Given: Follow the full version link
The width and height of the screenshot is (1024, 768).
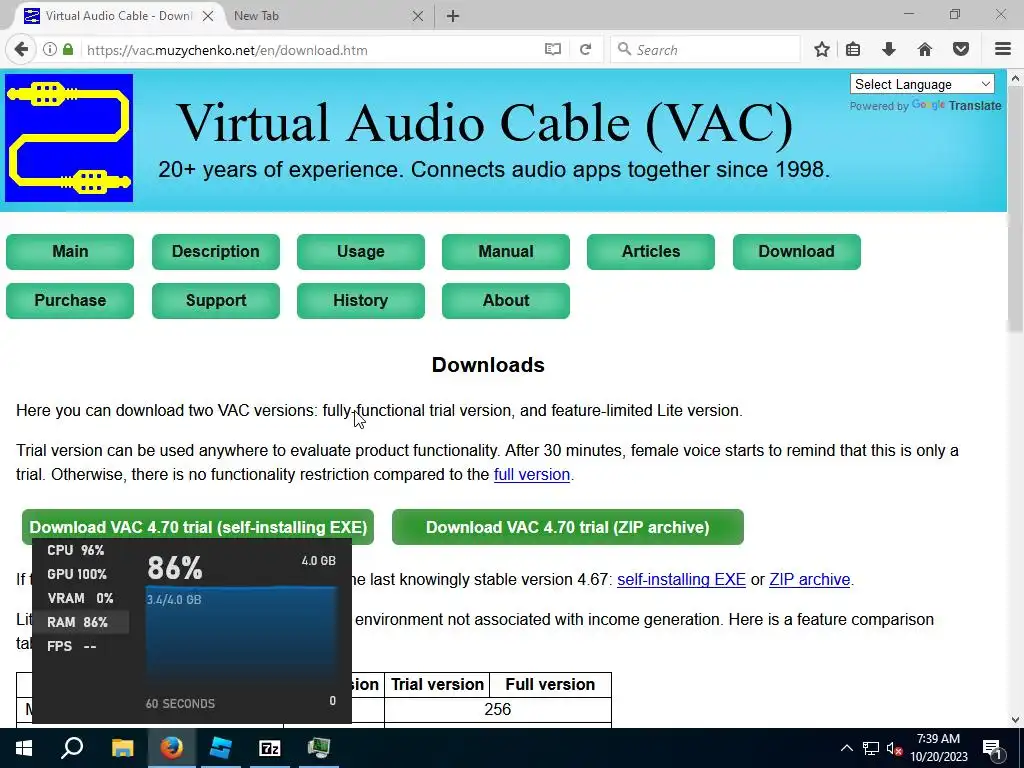Looking at the screenshot, I should point(532,475).
